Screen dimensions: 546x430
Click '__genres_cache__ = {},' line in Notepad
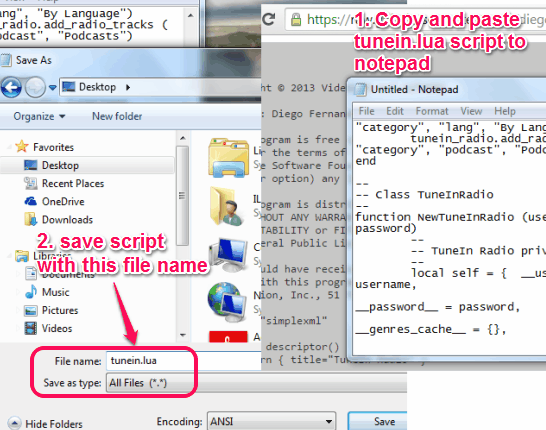[430, 329]
